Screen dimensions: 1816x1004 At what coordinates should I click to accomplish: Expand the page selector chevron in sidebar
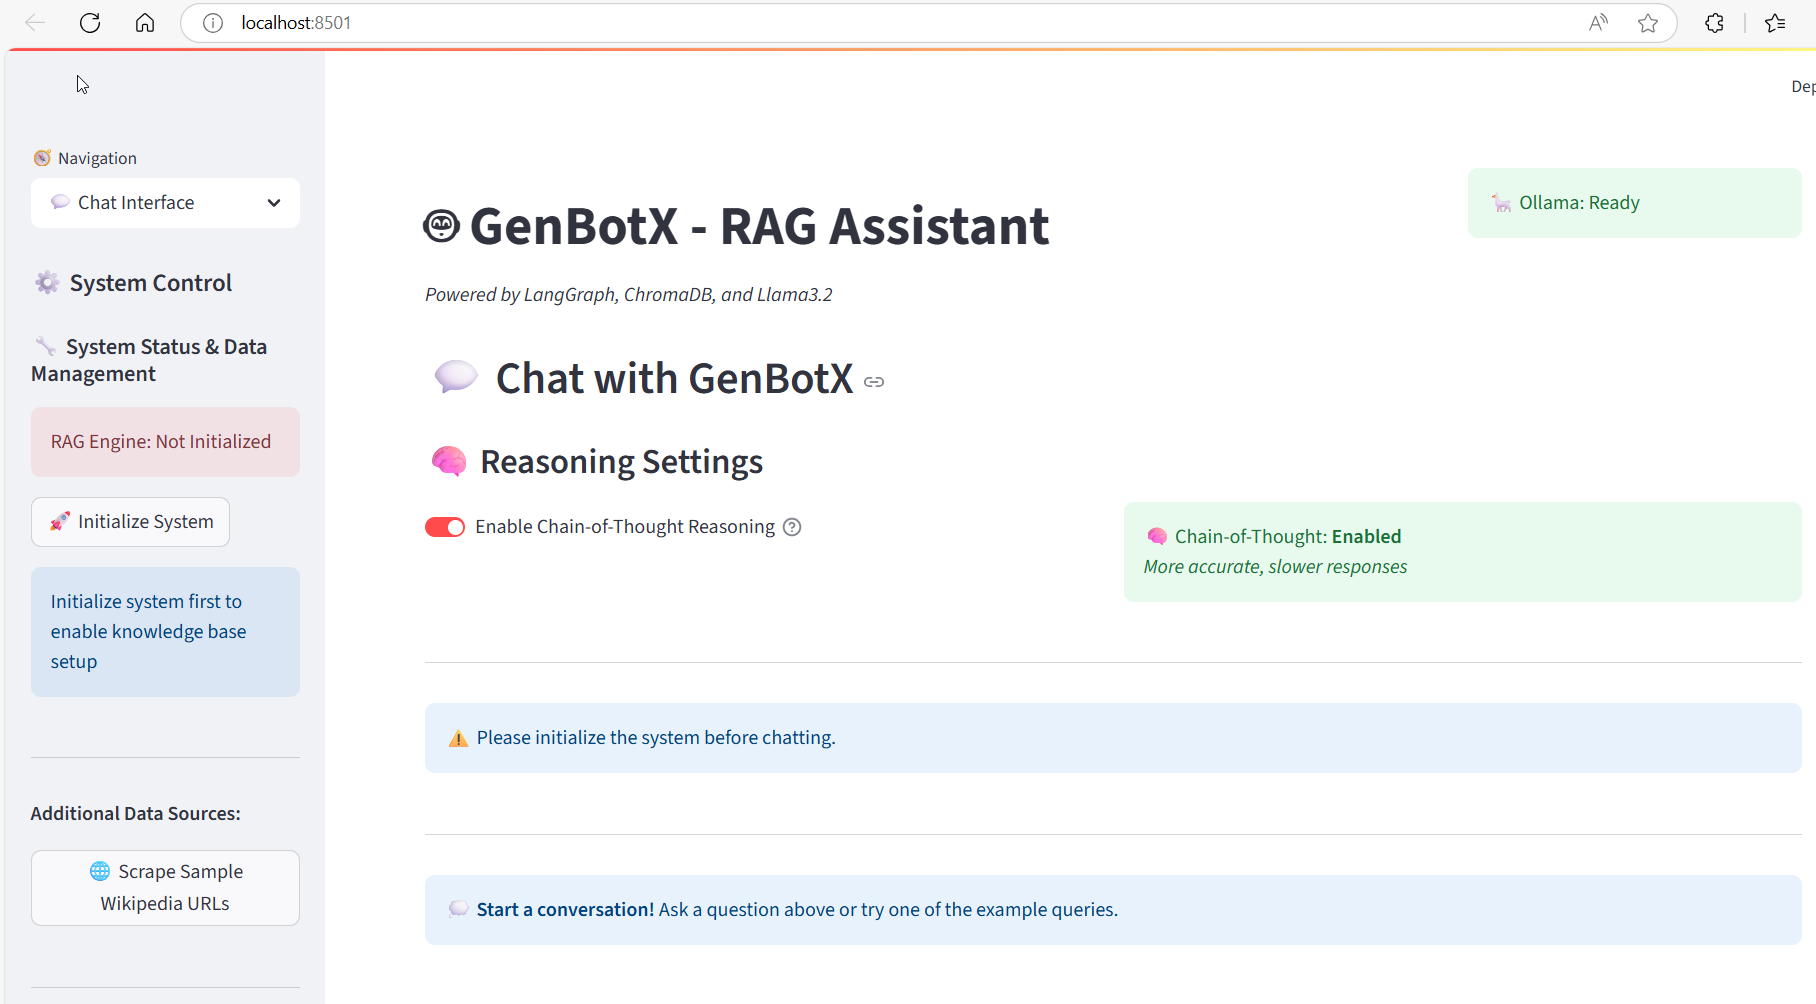tap(273, 202)
